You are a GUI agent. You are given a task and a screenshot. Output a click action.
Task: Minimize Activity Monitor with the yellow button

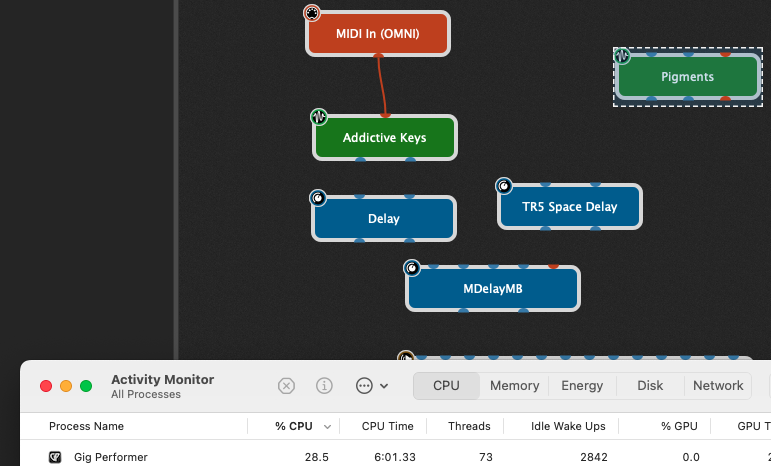66,386
